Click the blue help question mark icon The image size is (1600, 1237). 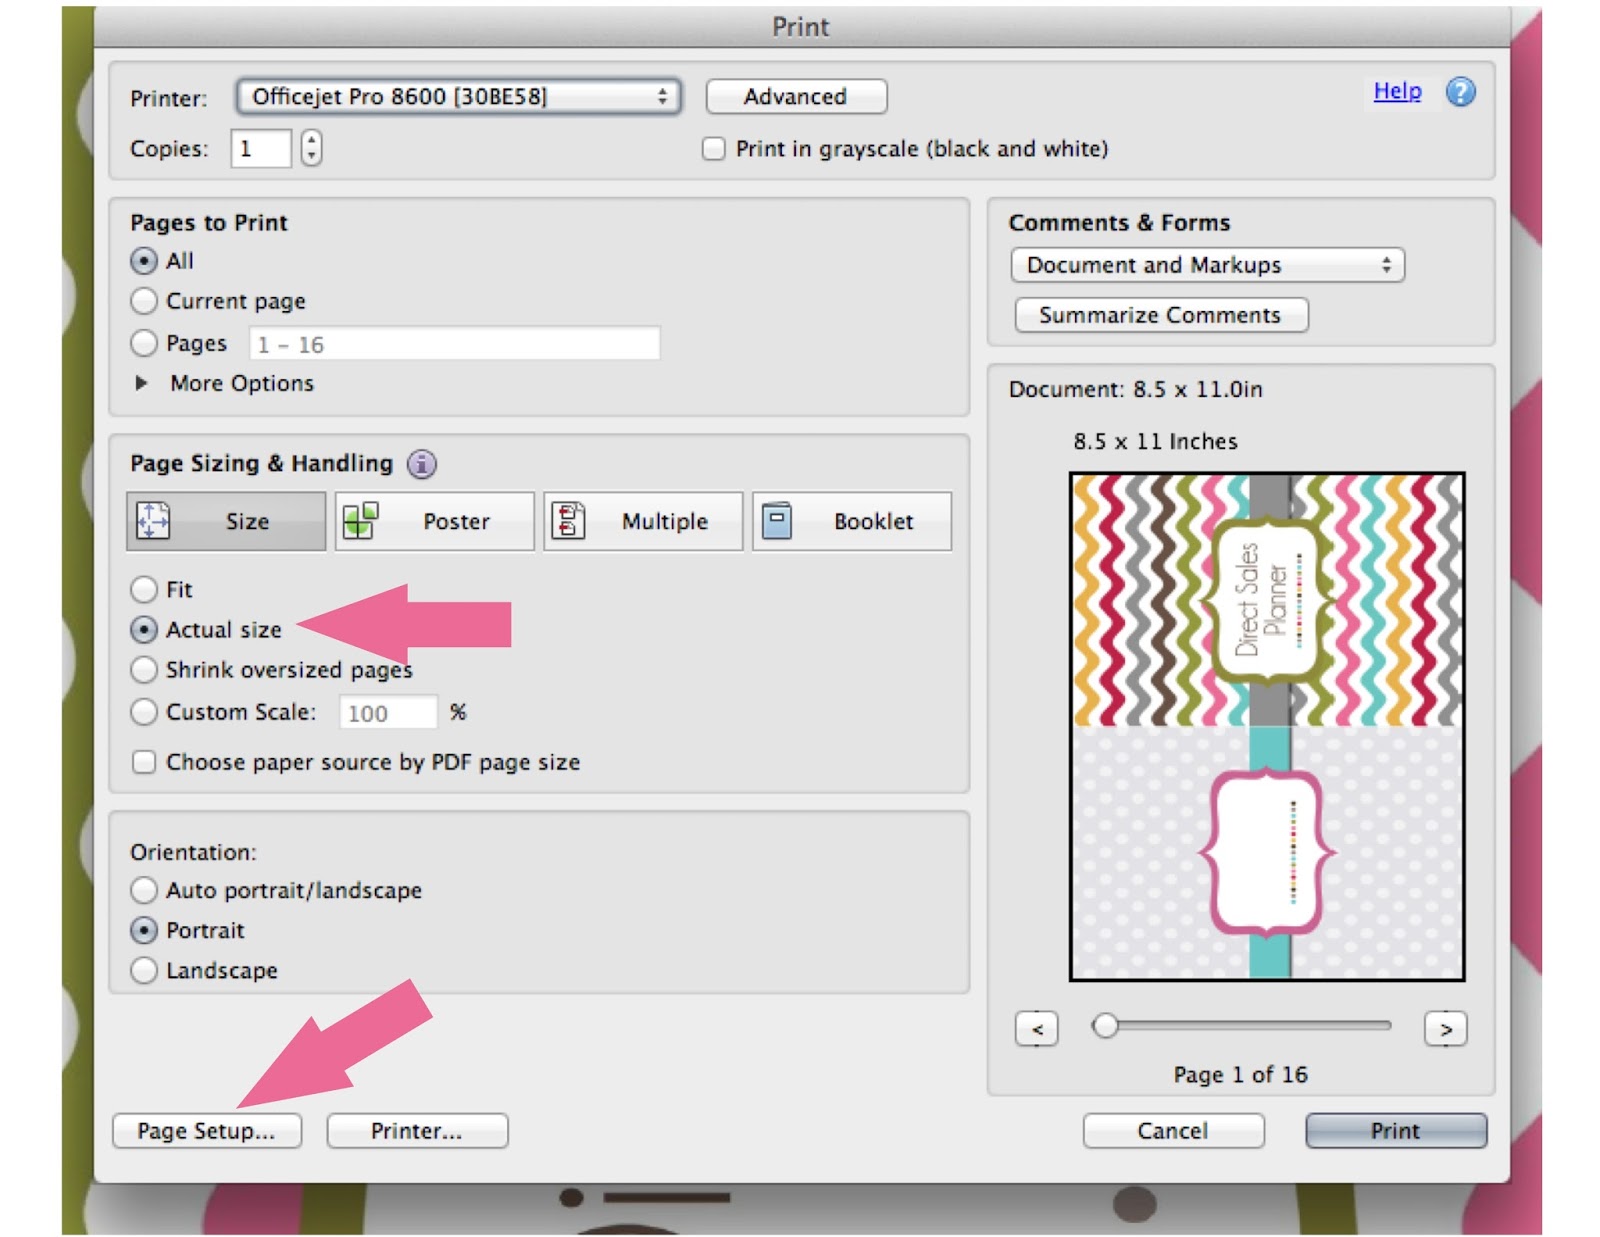(x=1460, y=92)
